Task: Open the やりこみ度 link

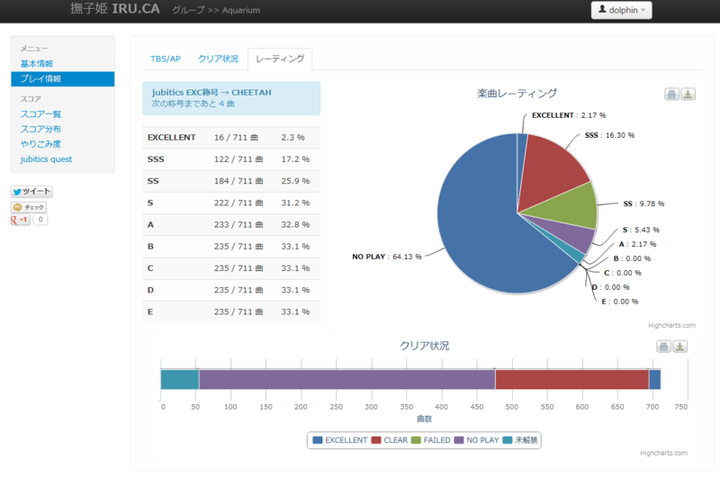Action: tap(40, 144)
